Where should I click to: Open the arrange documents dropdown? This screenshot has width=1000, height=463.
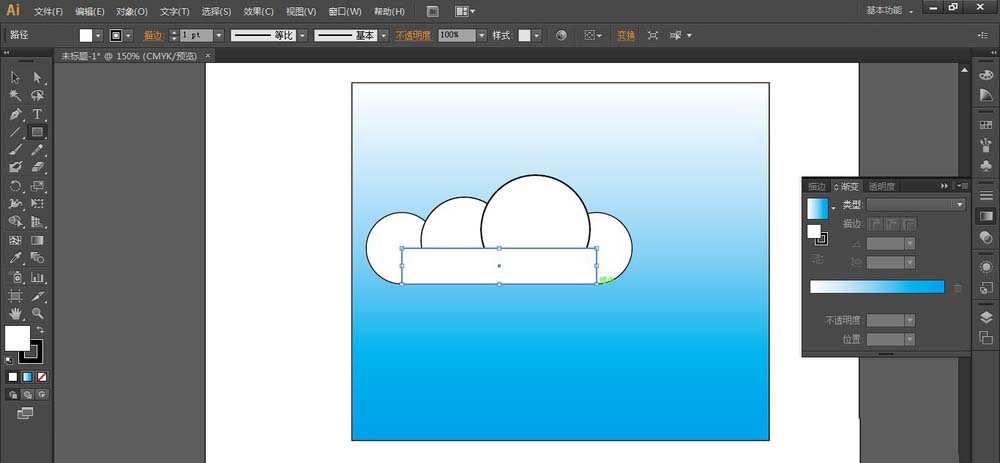[x=465, y=11]
